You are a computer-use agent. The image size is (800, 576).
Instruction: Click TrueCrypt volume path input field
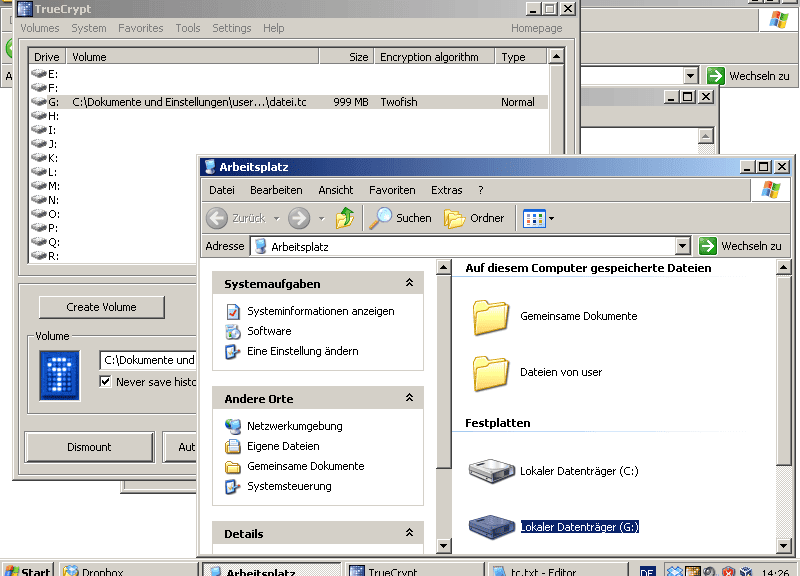click(148, 360)
